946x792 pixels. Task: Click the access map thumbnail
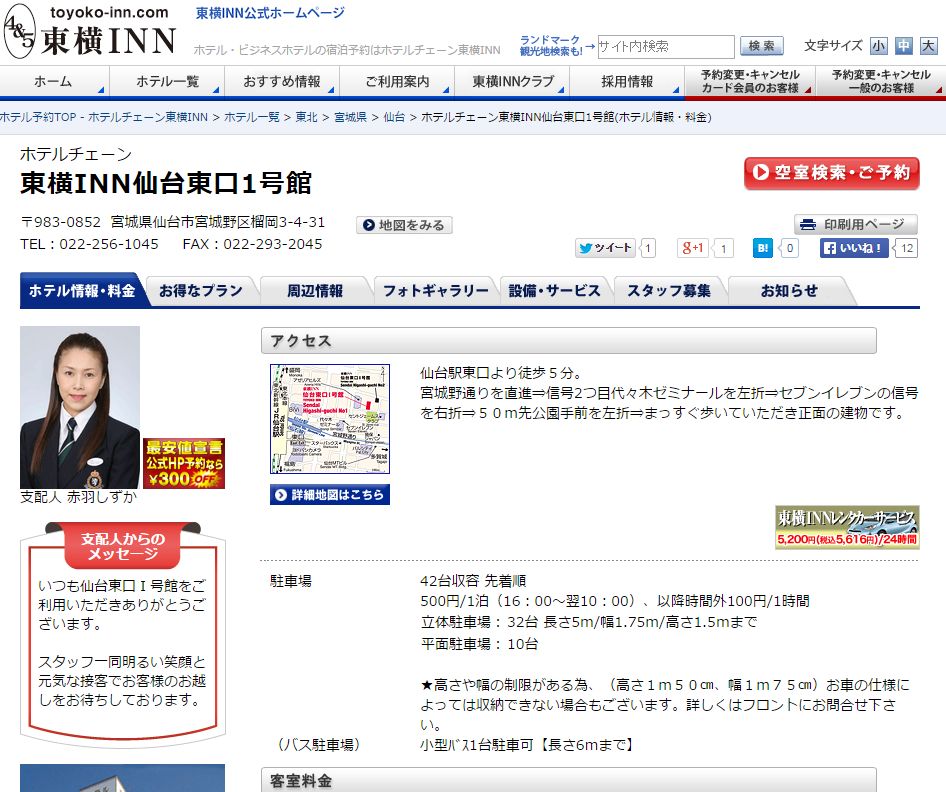(329, 419)
